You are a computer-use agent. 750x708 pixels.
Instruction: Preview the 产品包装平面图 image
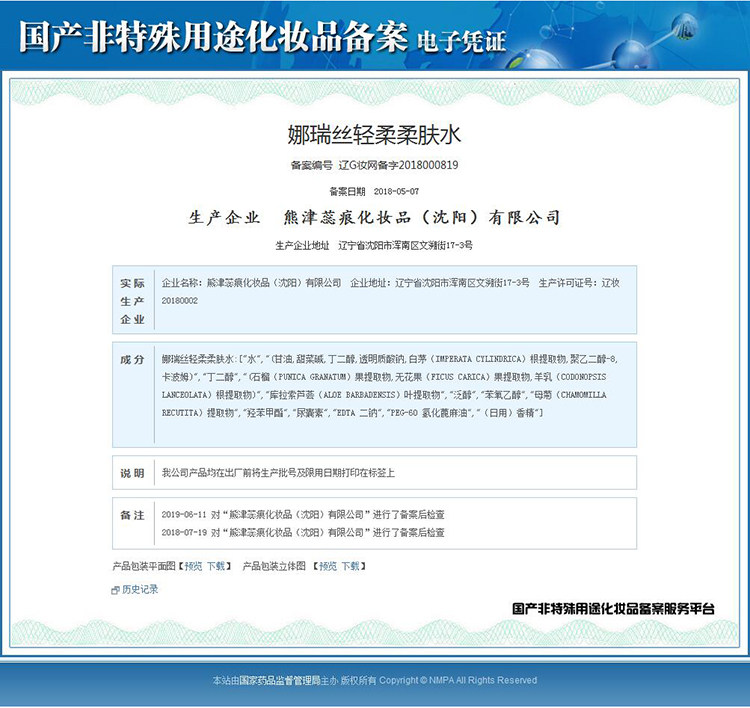[x=193, y=566]
